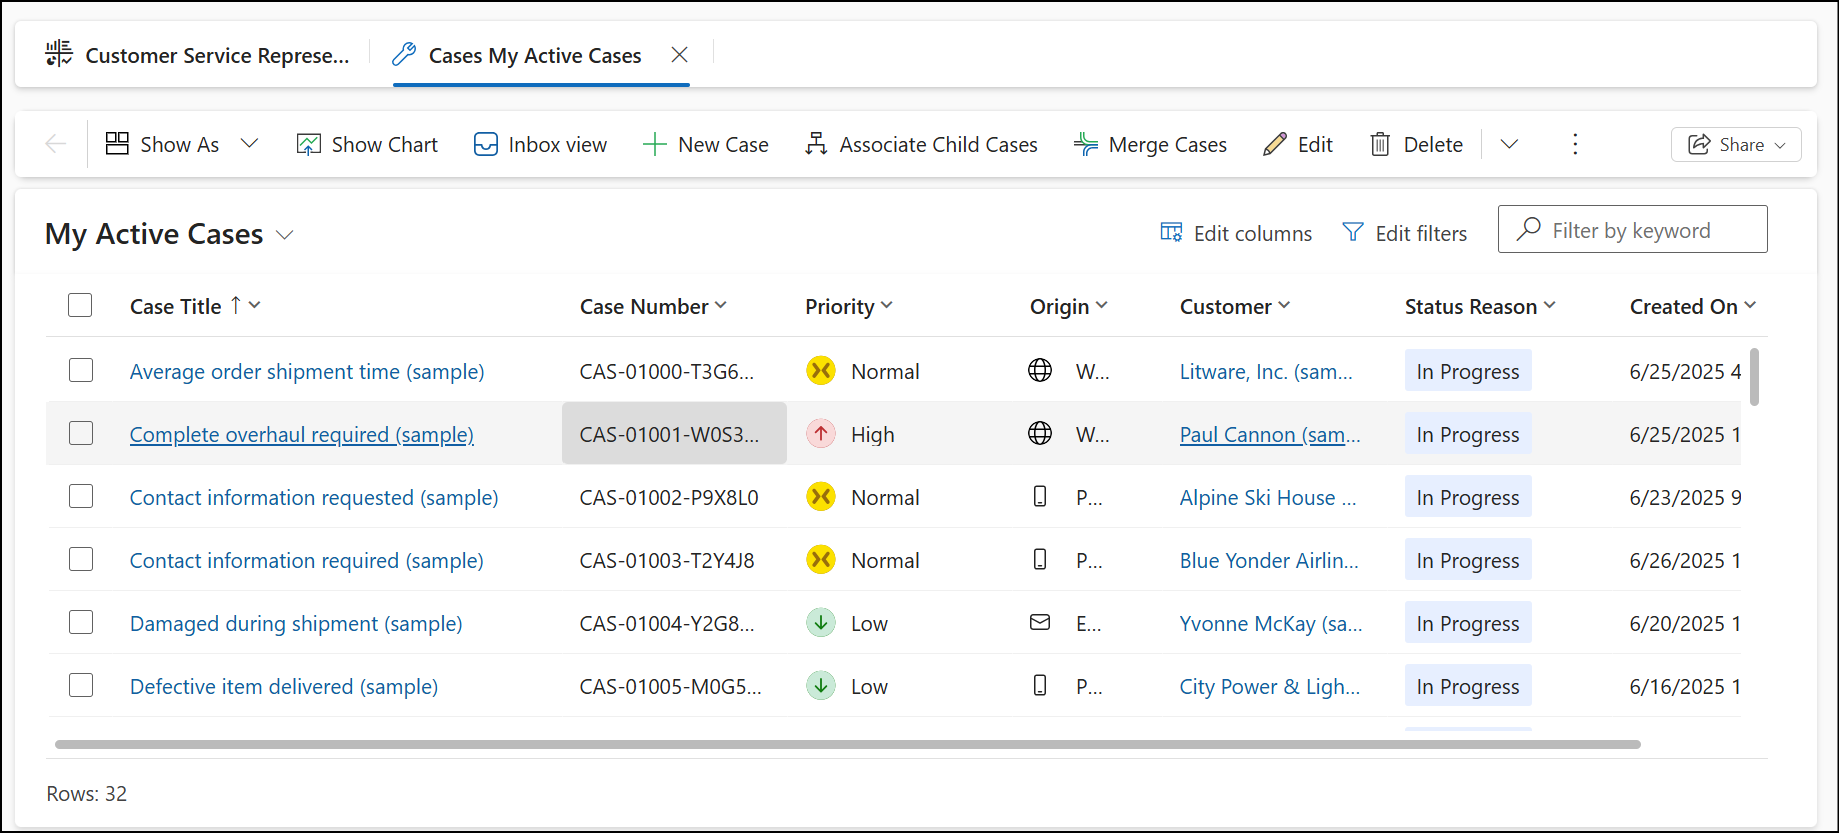Close the Cases My Active Cases tab
The width and height of the screenshot is (1839, 833).
click(x=679, y=55)
